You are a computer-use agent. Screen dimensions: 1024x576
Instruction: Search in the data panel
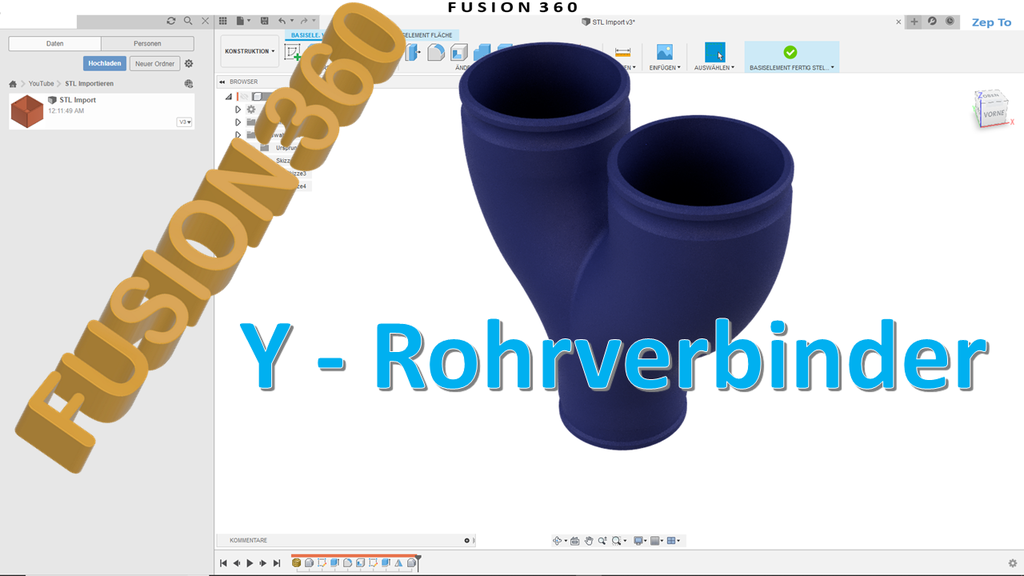point(188,21)
